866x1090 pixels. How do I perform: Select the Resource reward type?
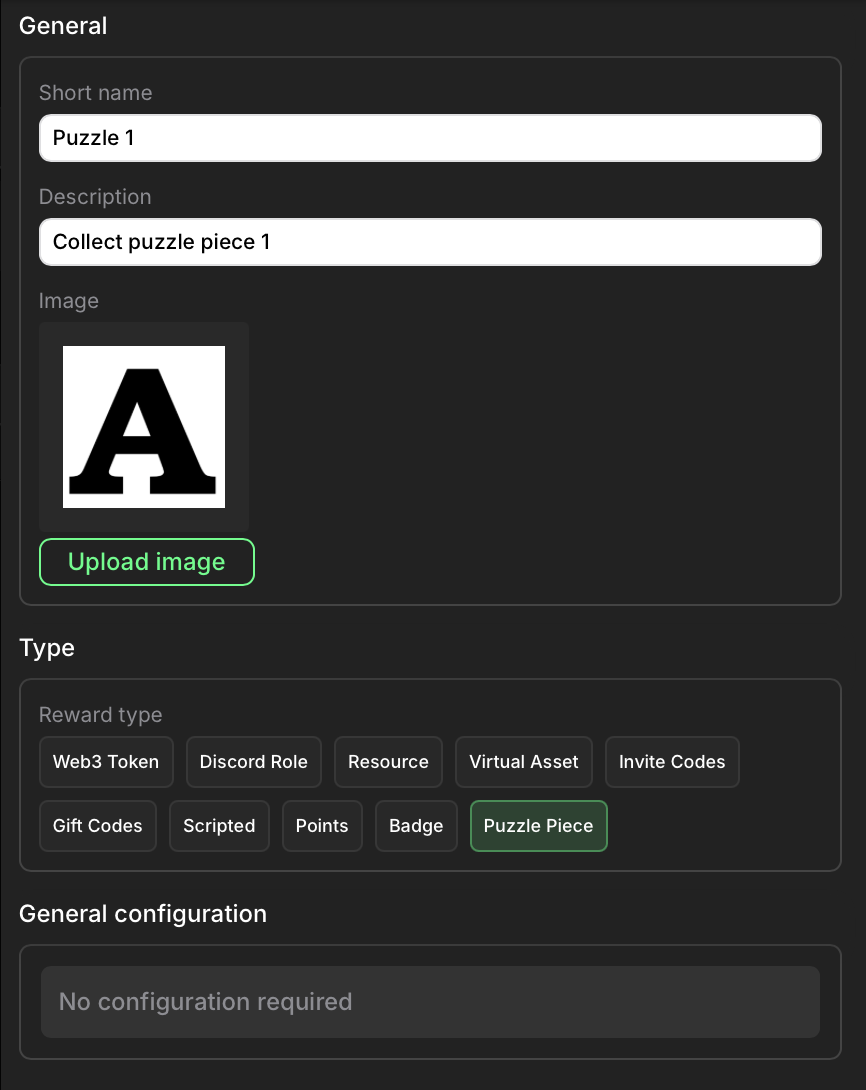coord(388,762)
